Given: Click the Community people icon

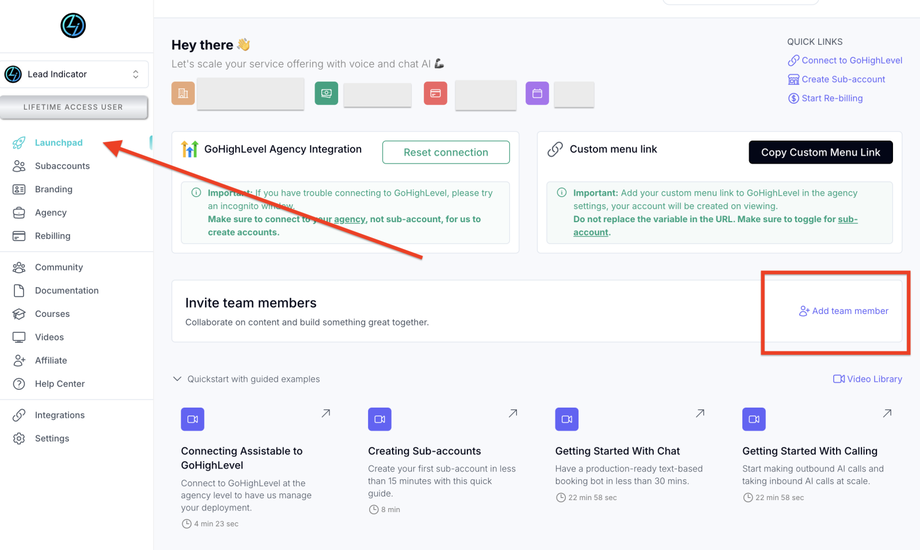Looking at the screenshot, I should click(x=19, y=267).
